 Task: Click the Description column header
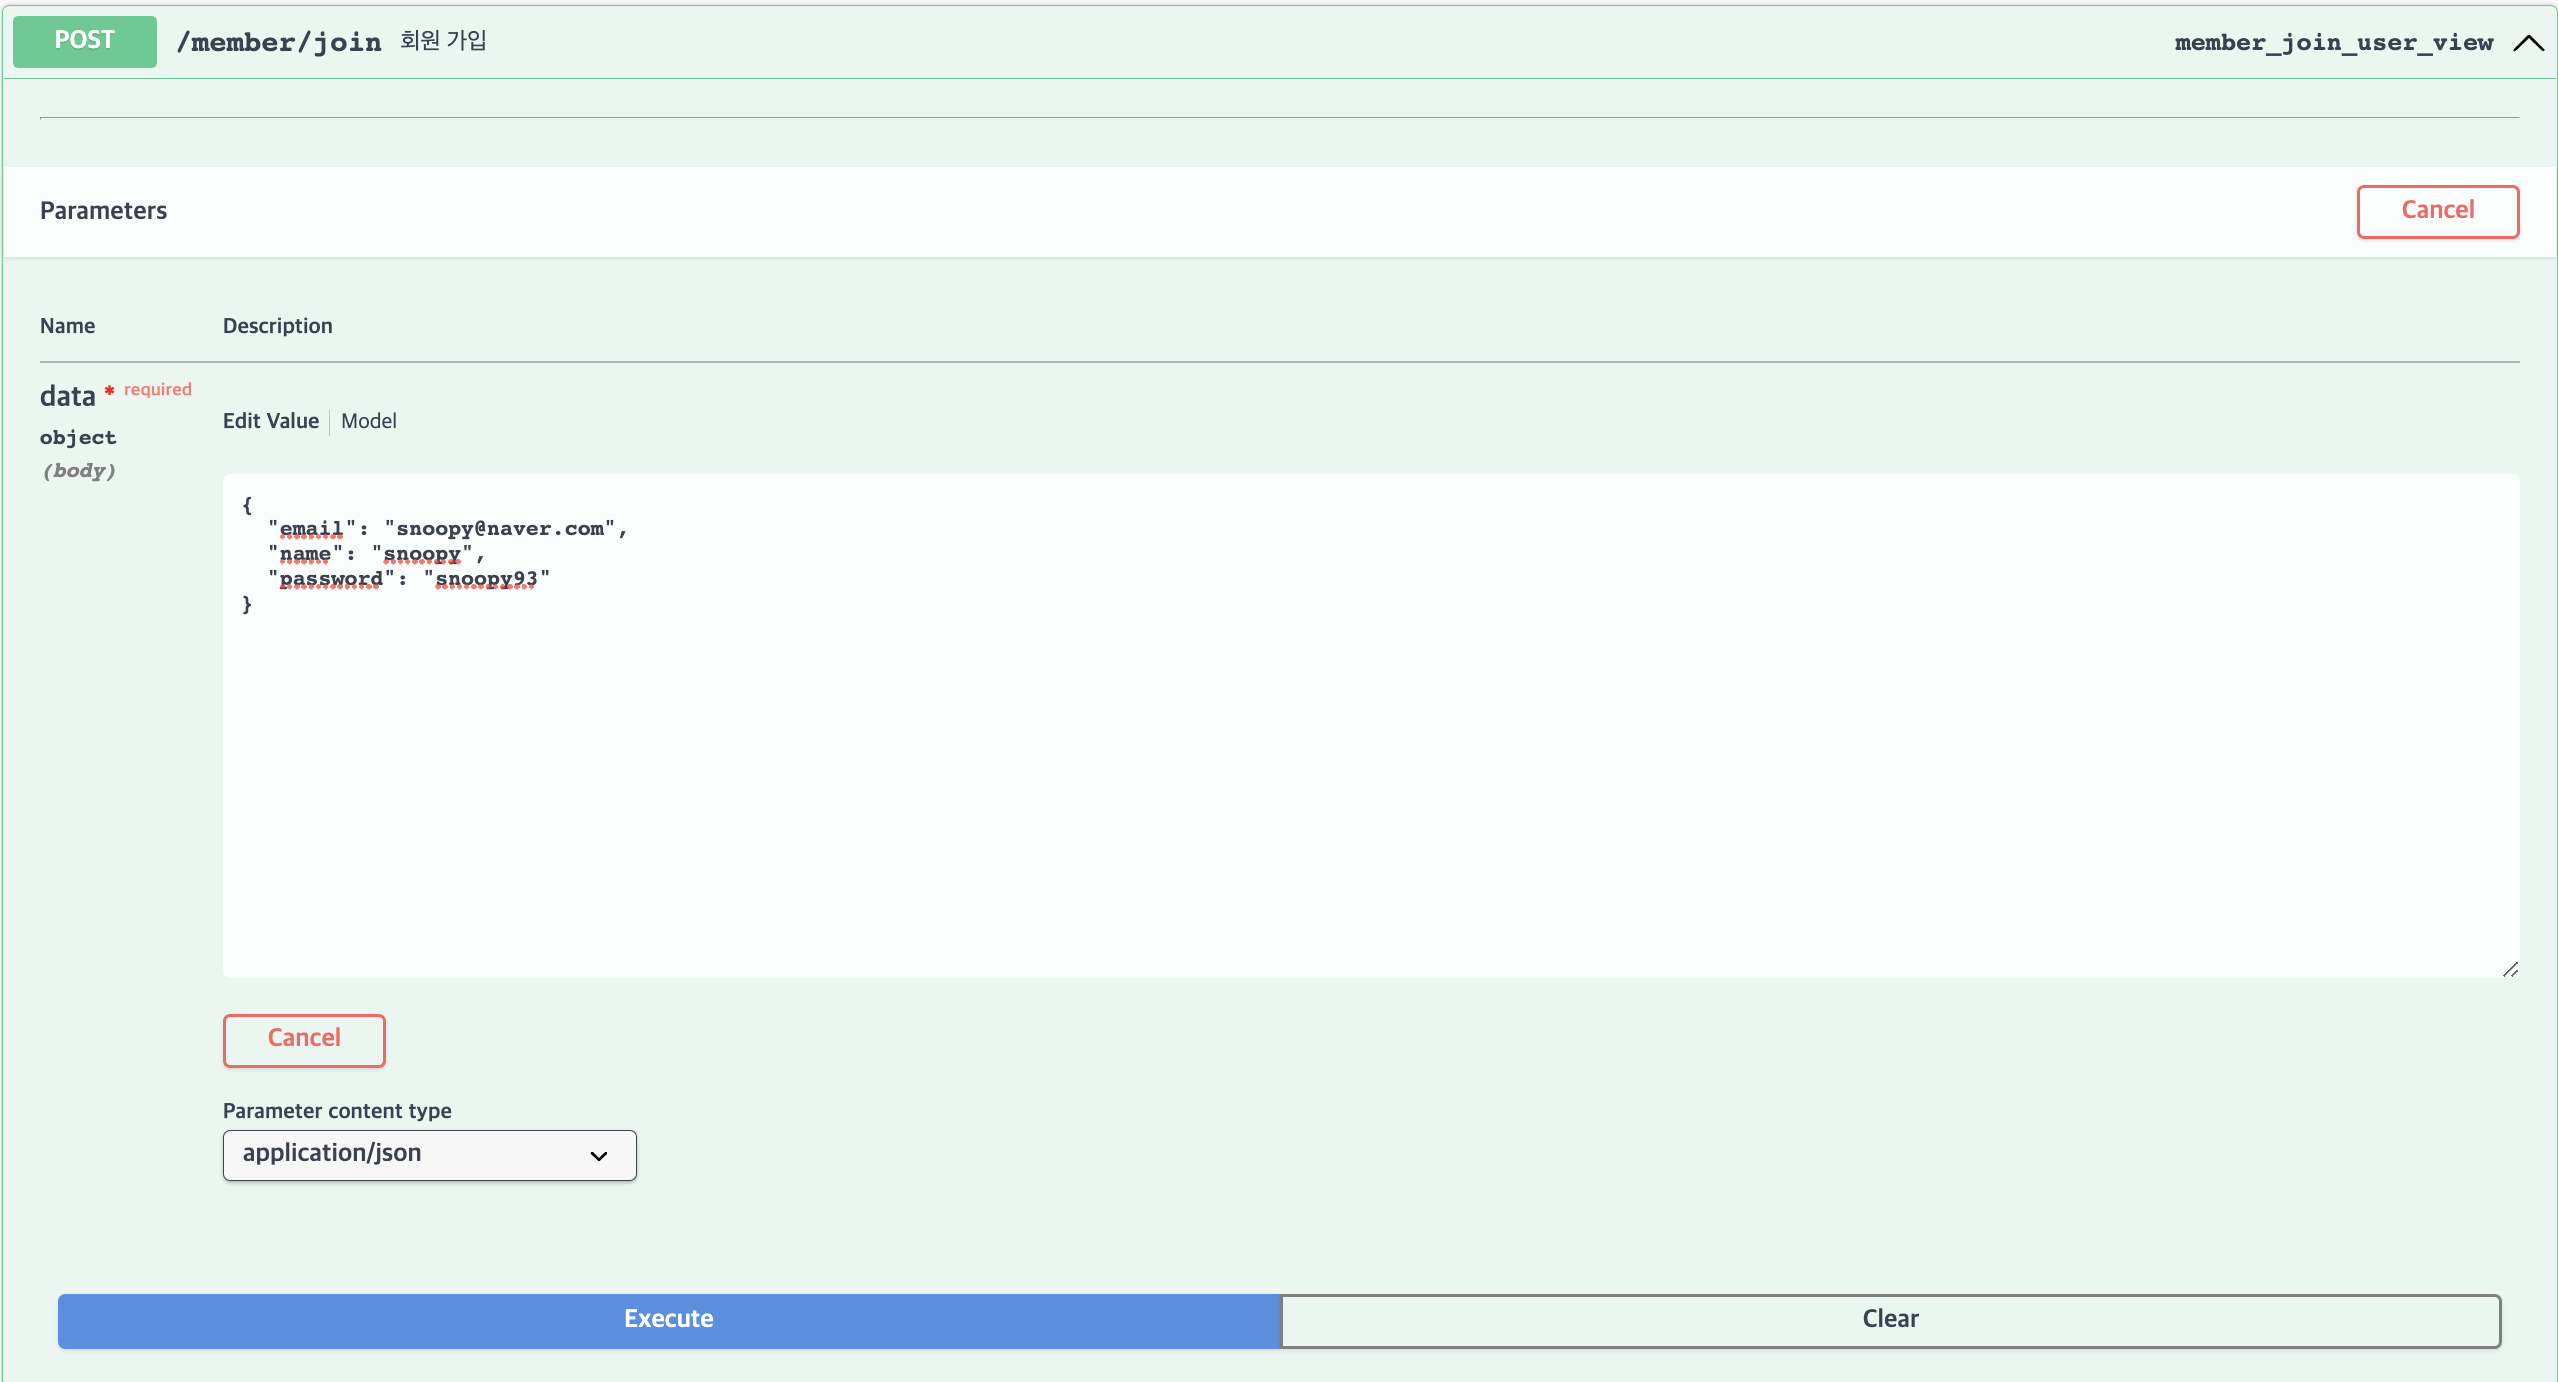277,326
